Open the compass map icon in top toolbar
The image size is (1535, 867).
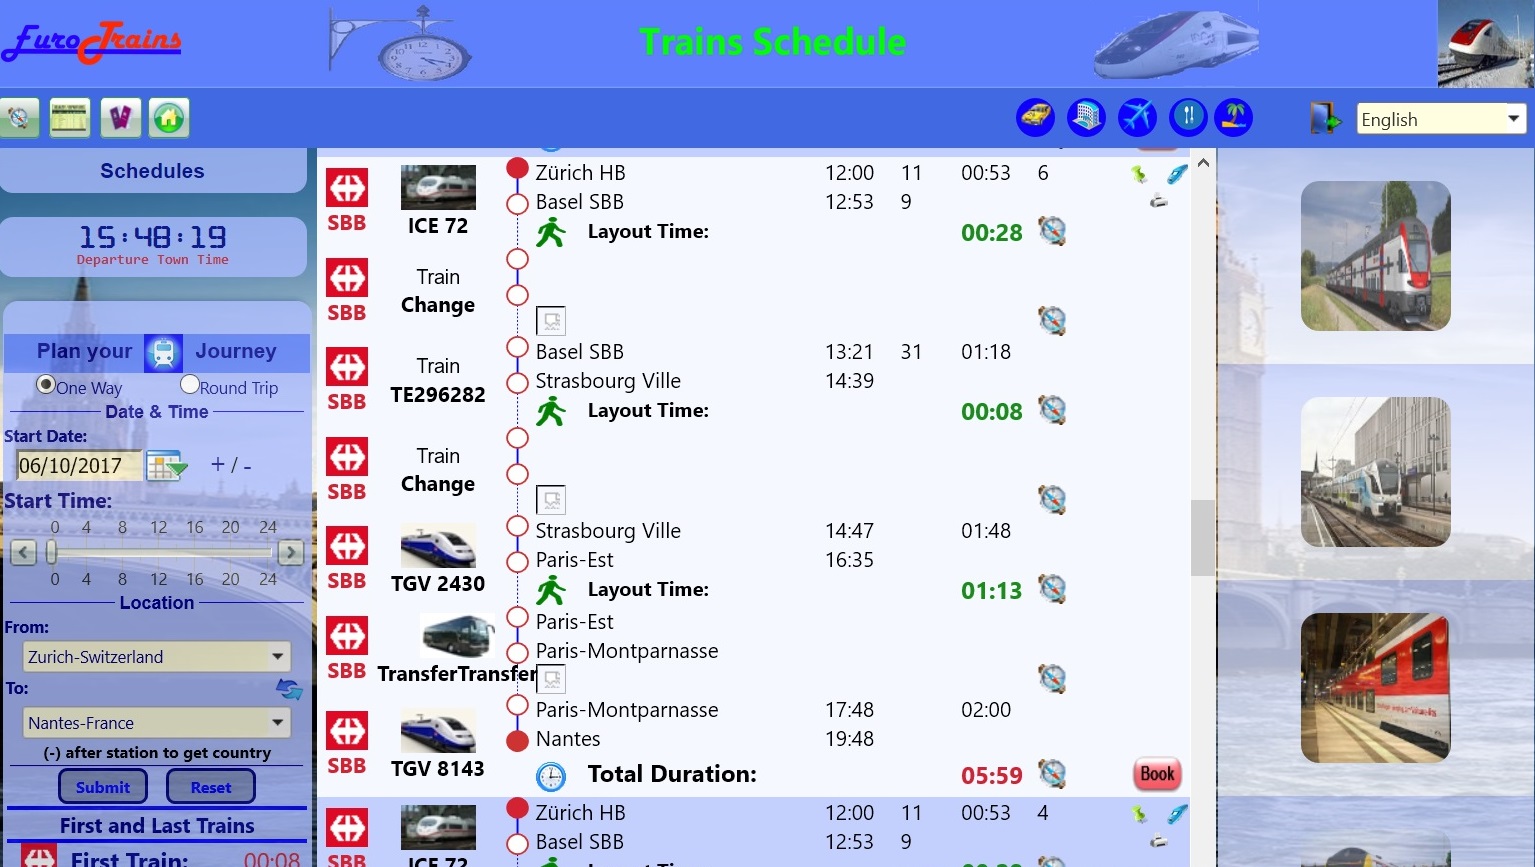[x=19, y=118]
